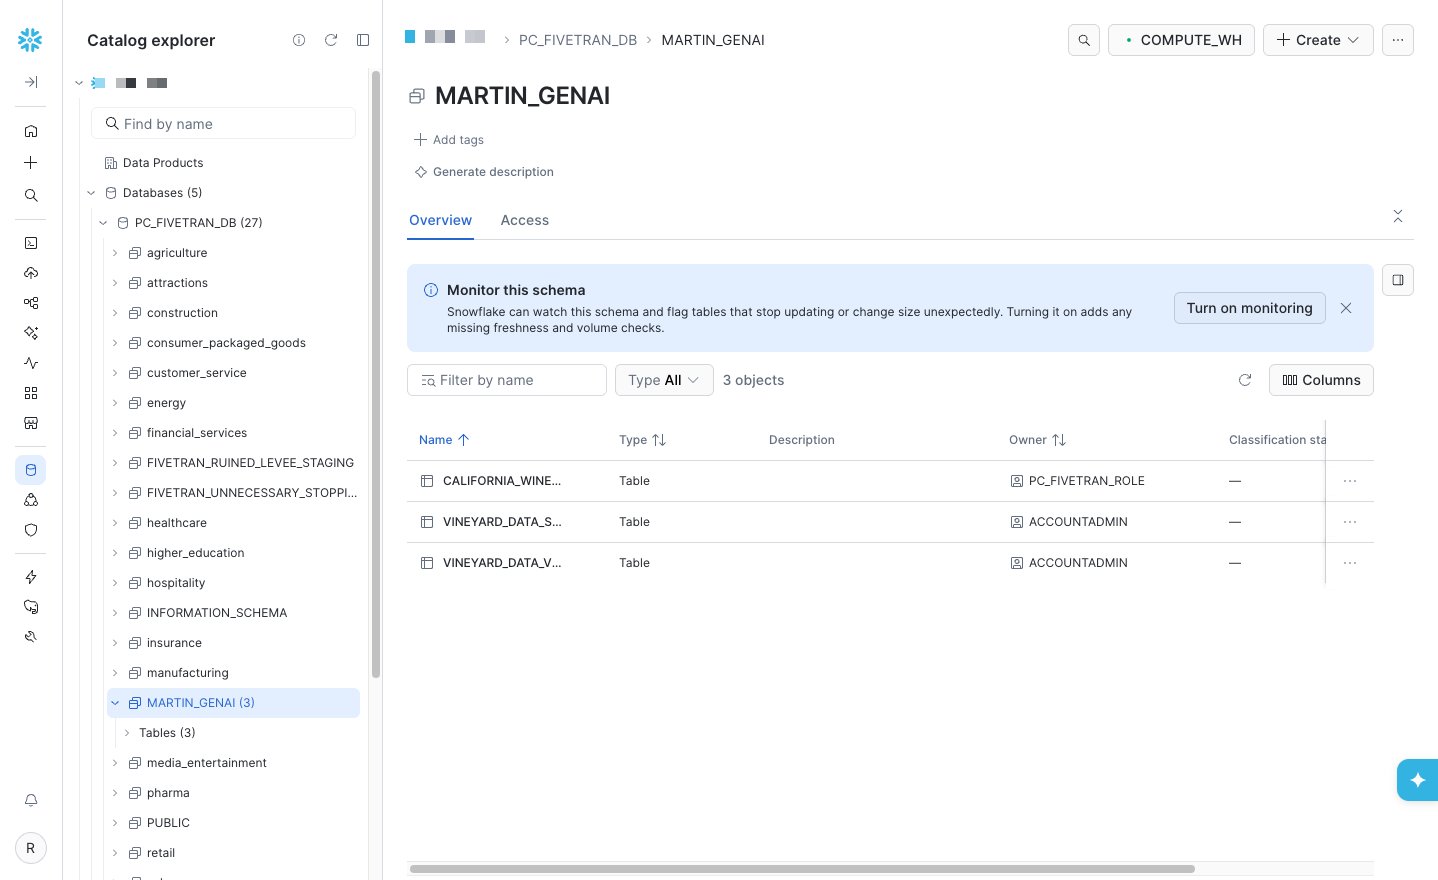Image resolution: width=1438 pixels, height=880 pixels.
Task: Open Catalog explorer info icon
Action: (299, 40)
